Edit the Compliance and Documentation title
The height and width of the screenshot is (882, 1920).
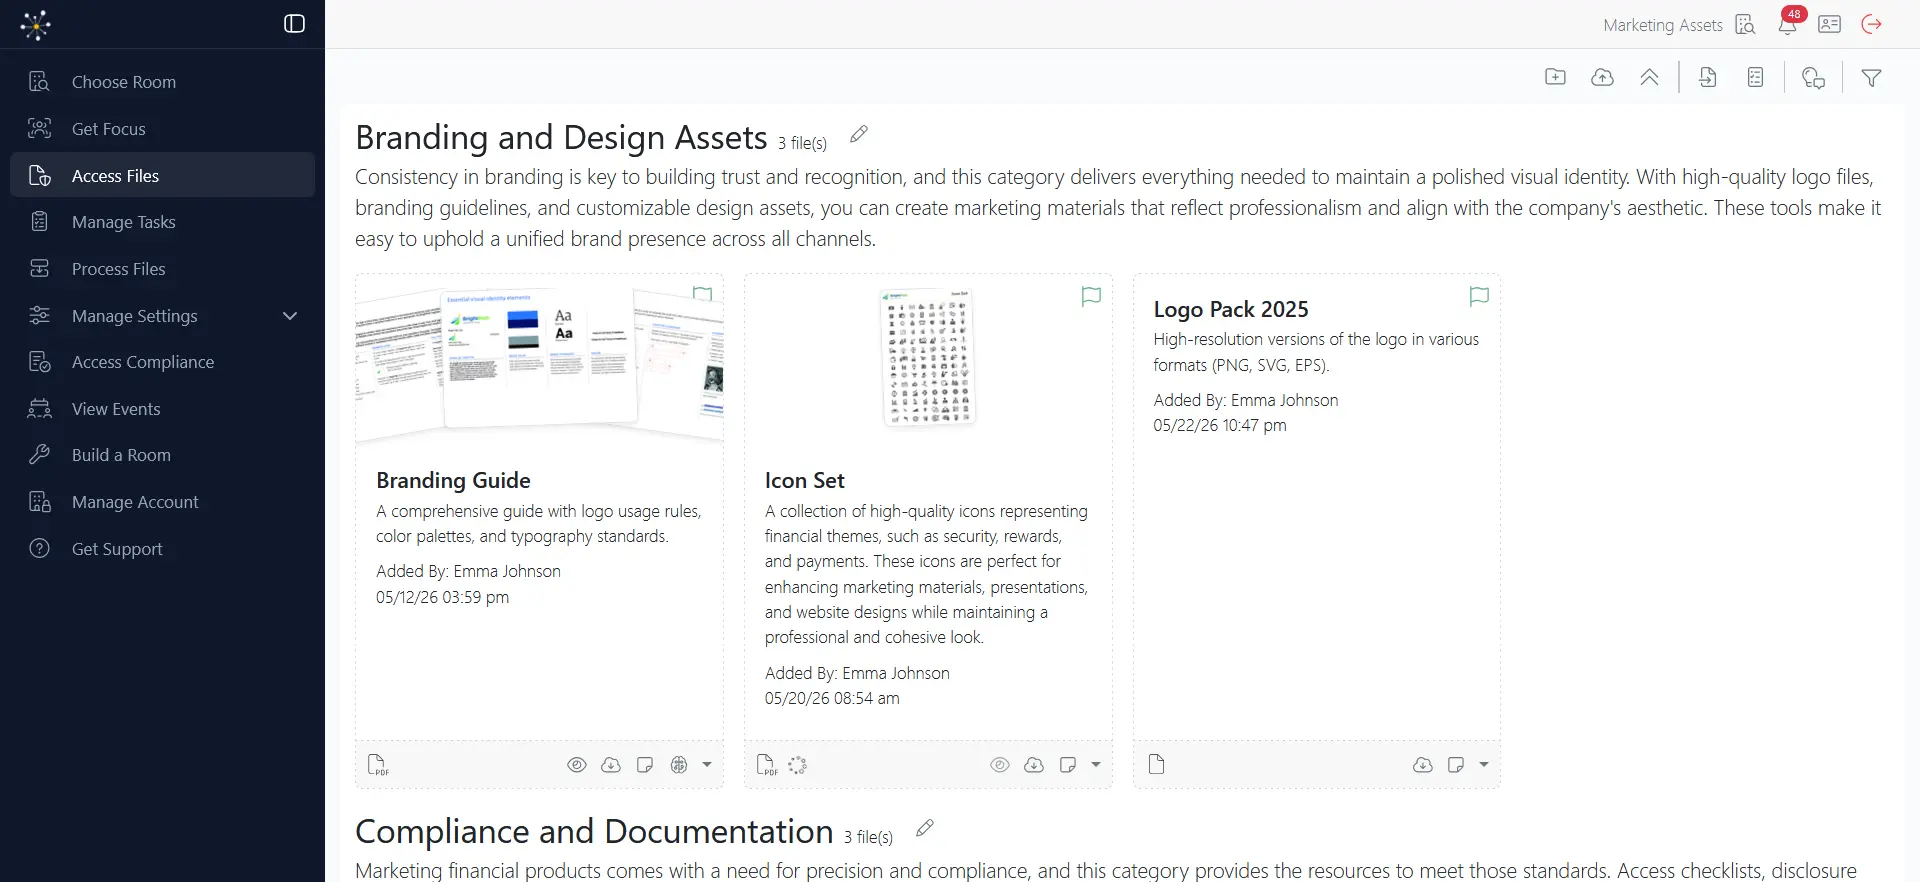tap(925, 828)
